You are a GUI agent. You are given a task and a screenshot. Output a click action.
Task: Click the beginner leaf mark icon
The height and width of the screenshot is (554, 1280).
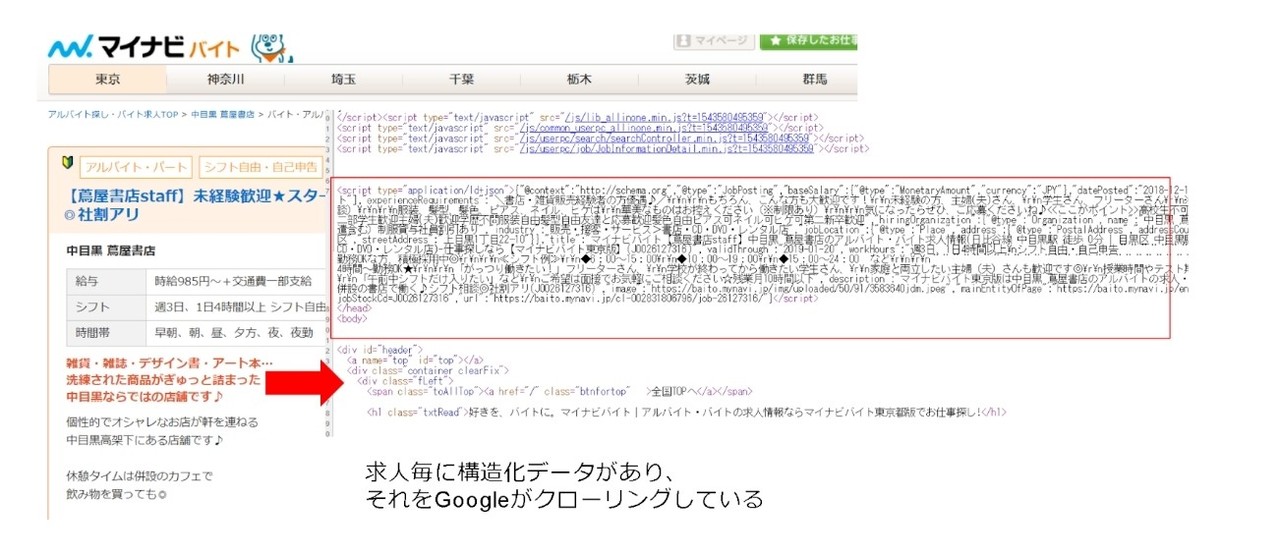coord(68,163)
